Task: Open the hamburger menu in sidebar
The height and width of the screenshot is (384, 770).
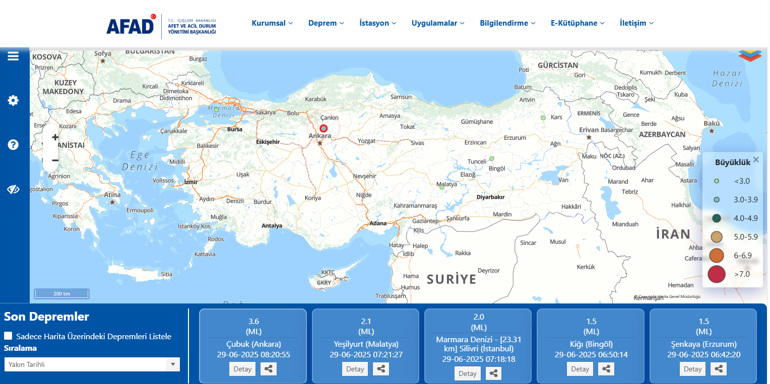Action: 13,56
